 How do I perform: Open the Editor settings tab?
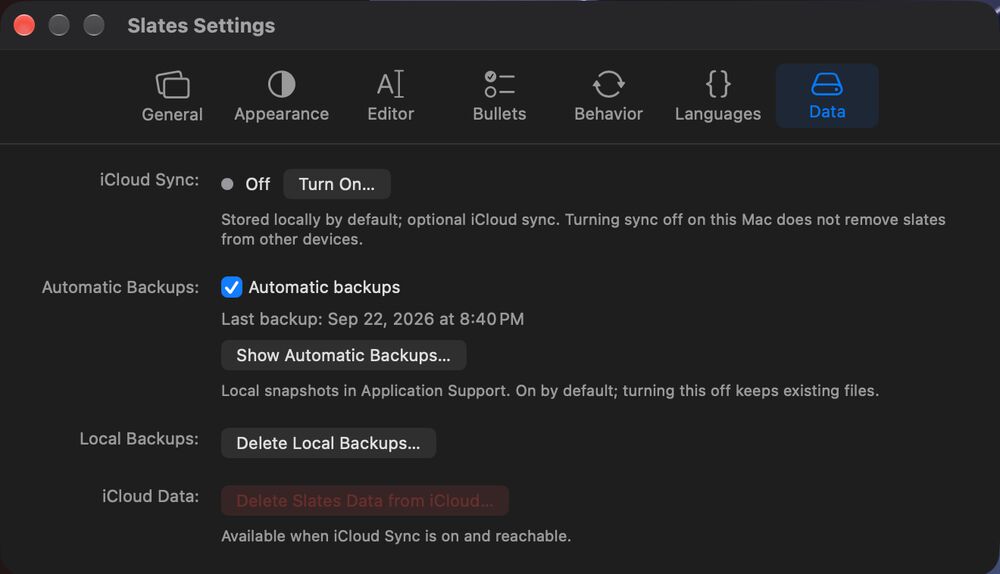pos(390,96)
